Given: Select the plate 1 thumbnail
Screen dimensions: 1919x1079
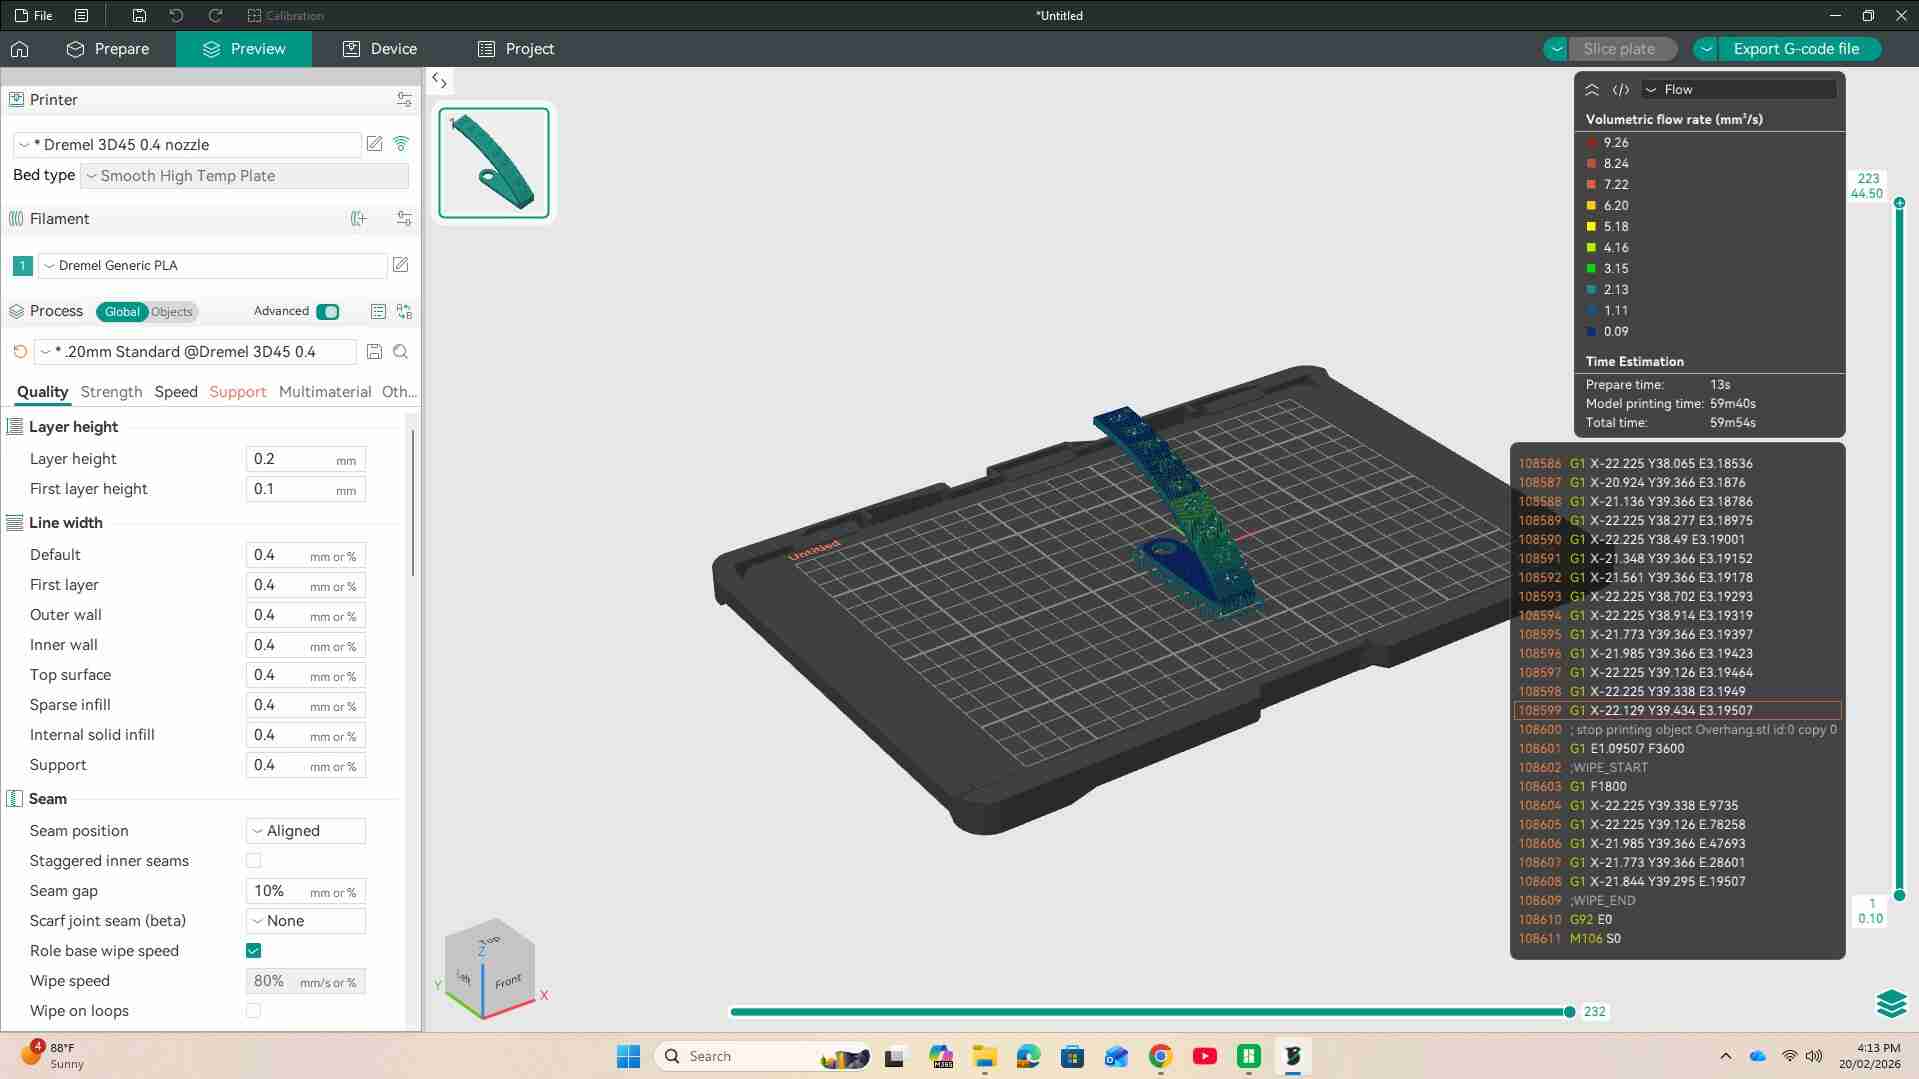Looking at the screenshot, I should point(494,163).
